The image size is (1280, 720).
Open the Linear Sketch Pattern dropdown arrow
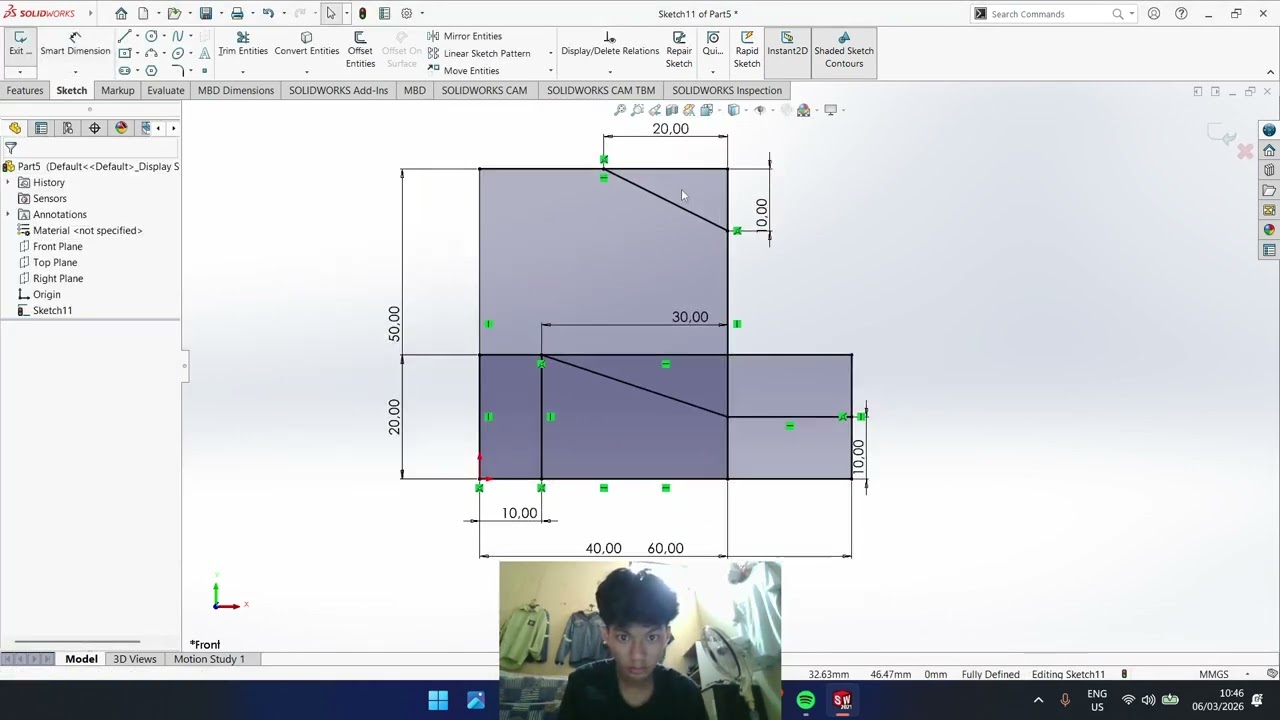551,53
